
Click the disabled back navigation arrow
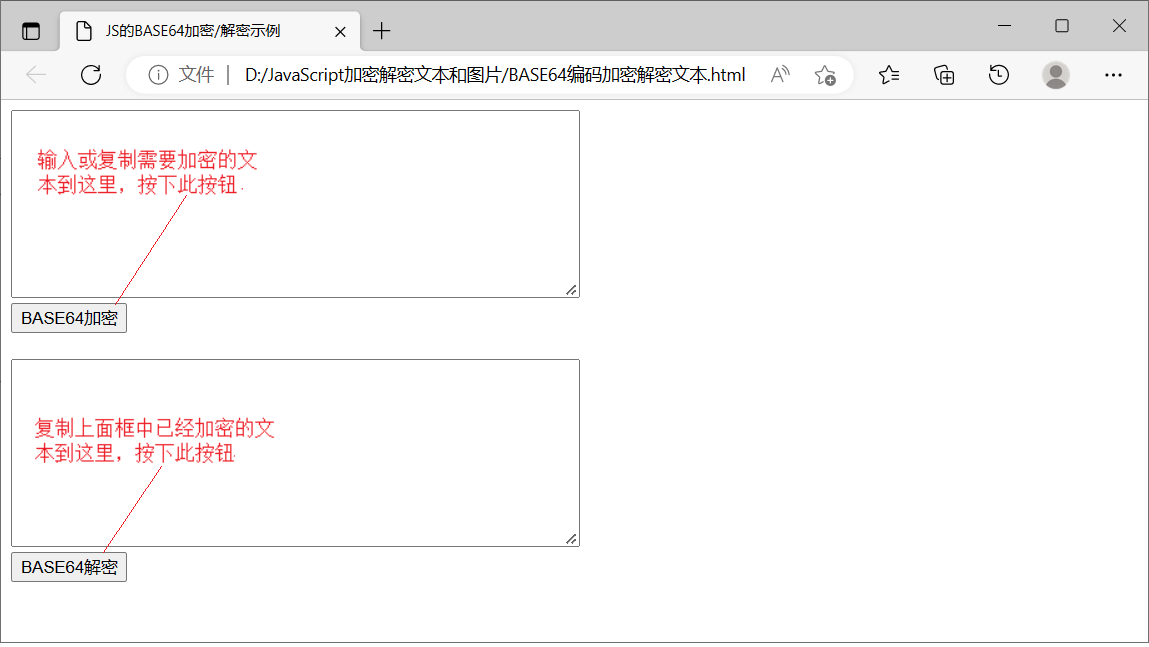tap(35, 74)
